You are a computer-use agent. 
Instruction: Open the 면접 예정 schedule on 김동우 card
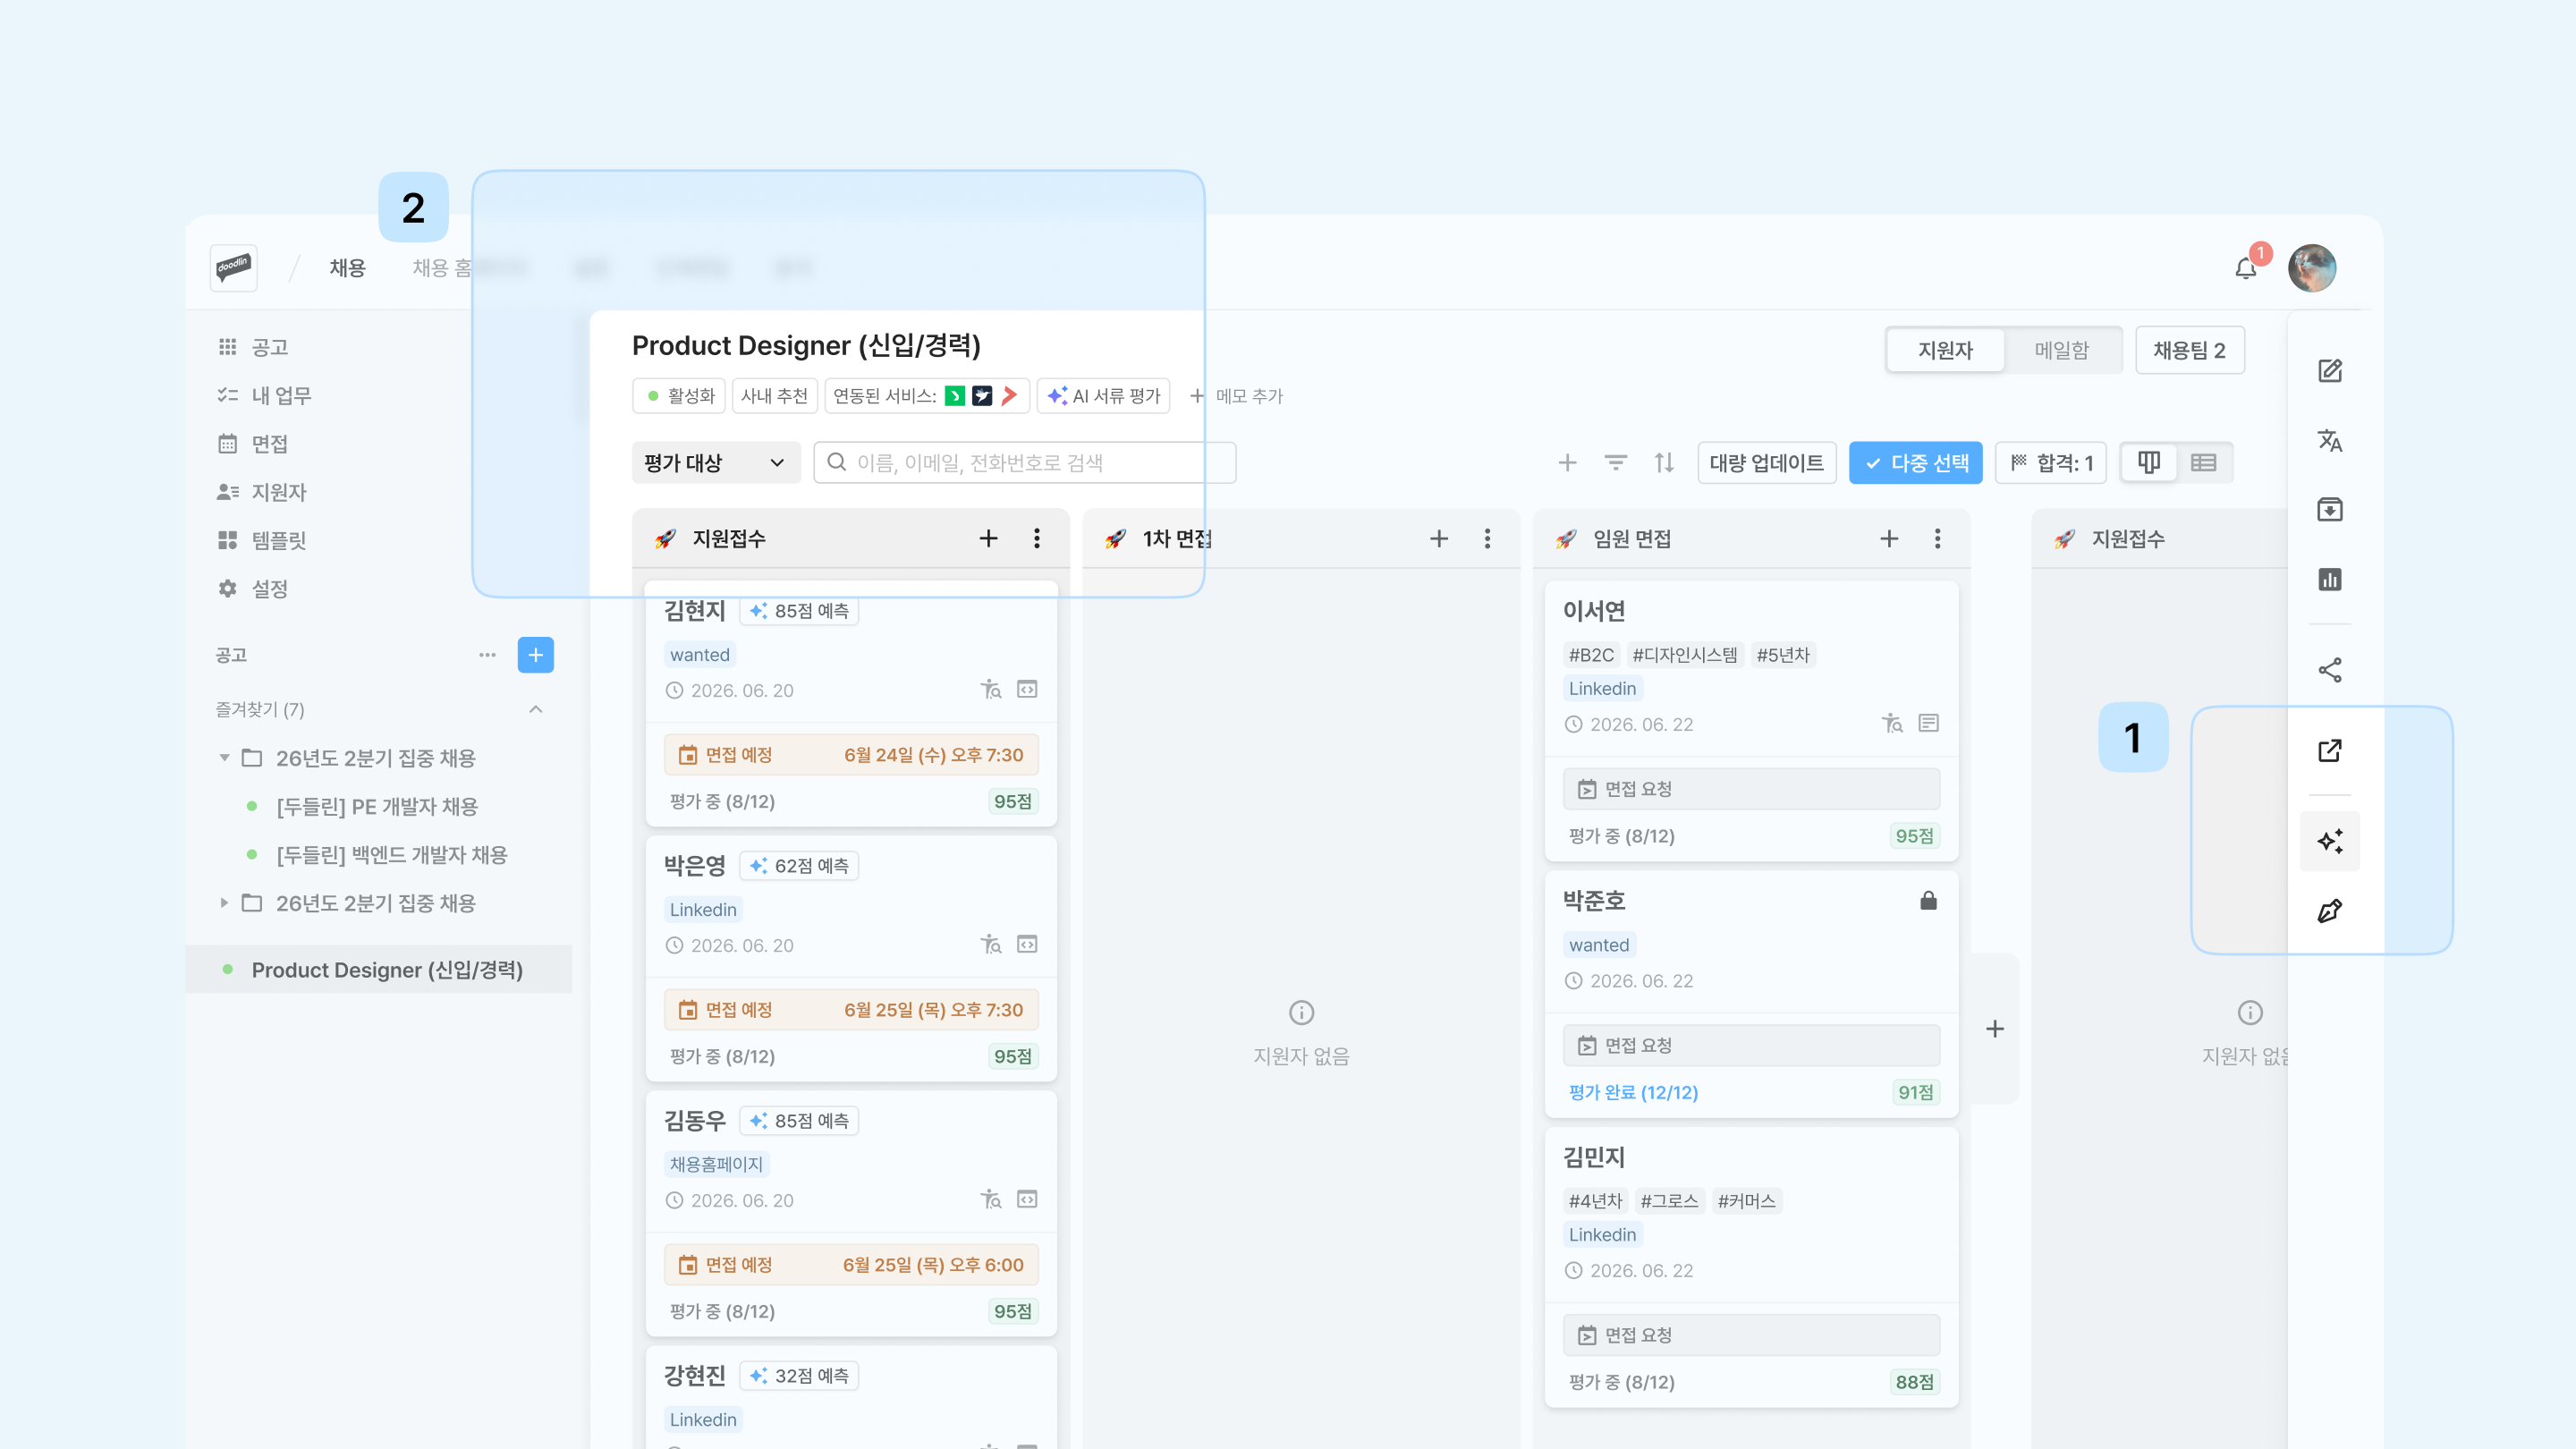coord(851,1265)
